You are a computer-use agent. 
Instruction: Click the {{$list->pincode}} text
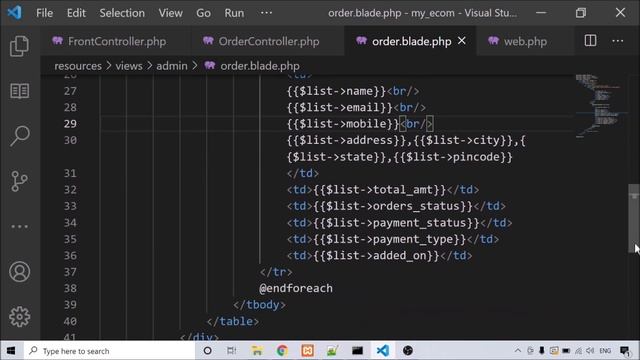pos(453,157)
